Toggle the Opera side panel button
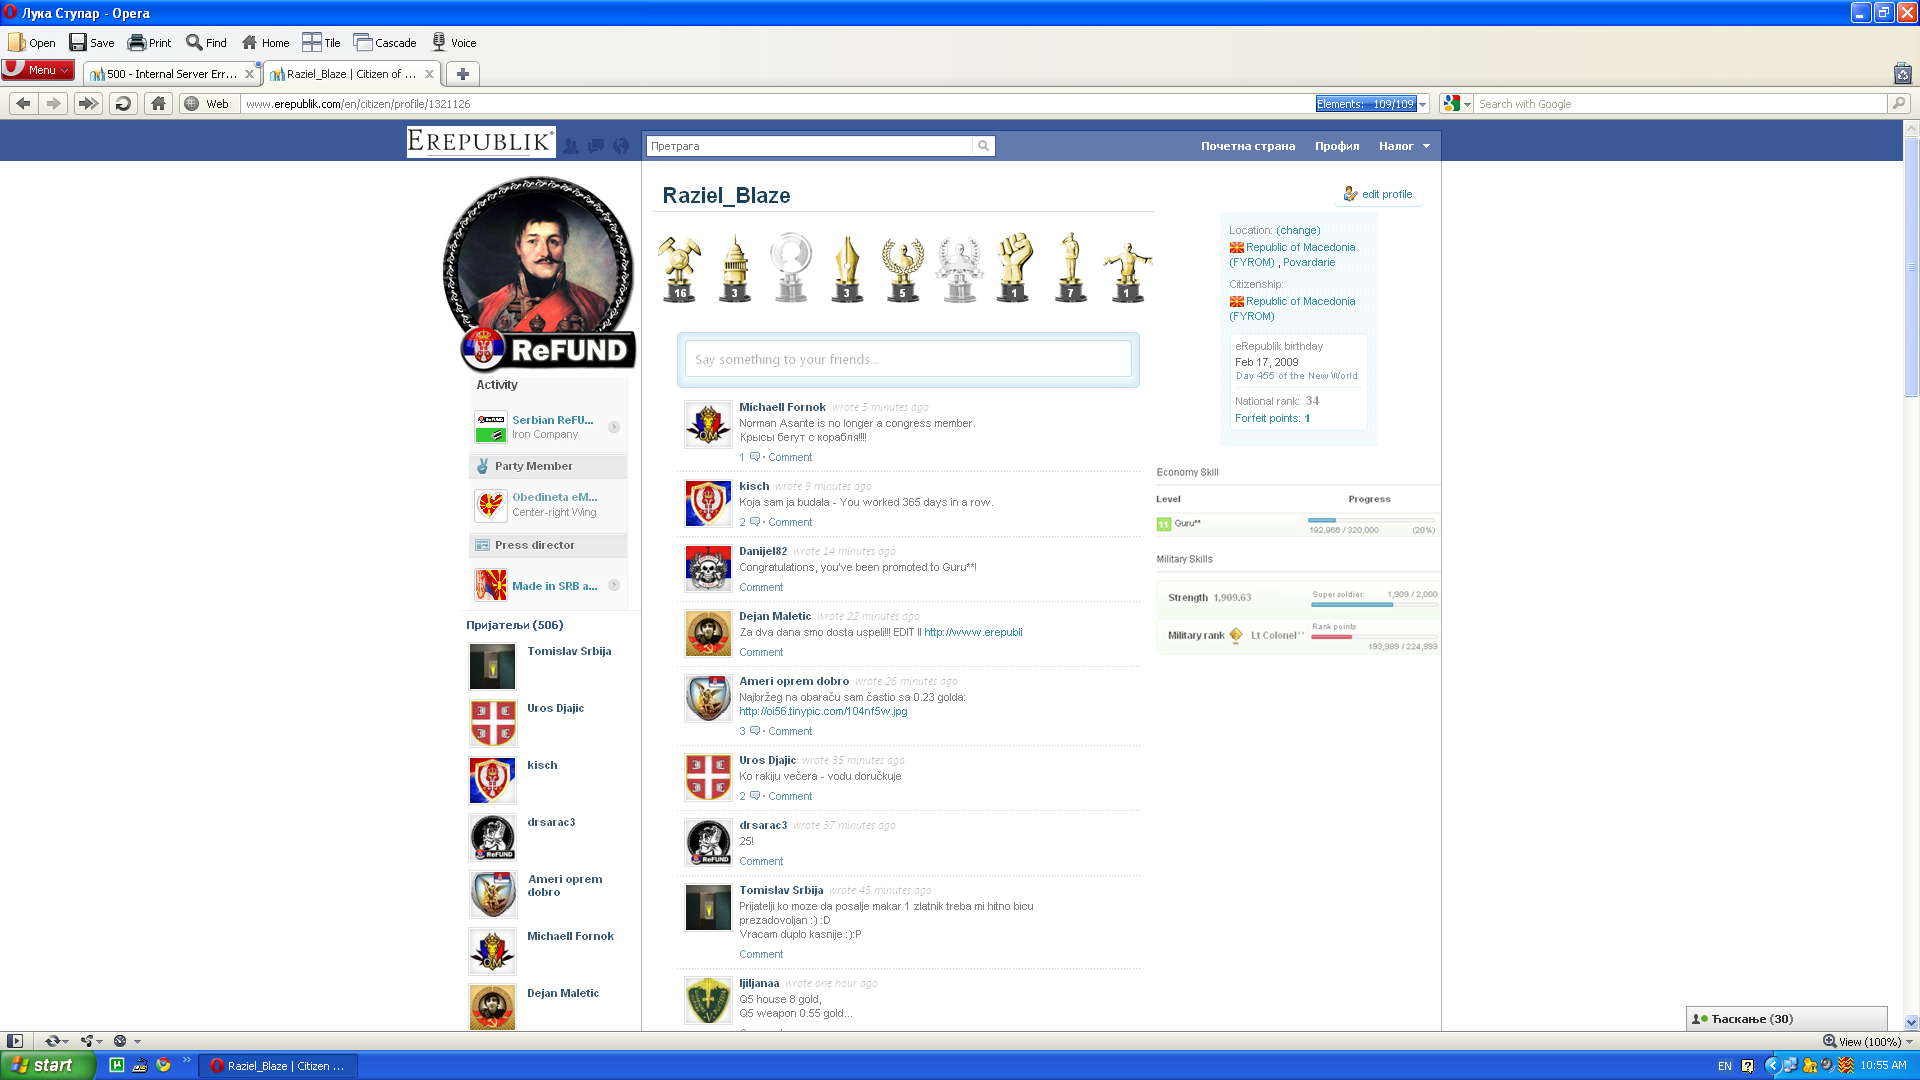The image size is (1920, 1080). 15,1041
